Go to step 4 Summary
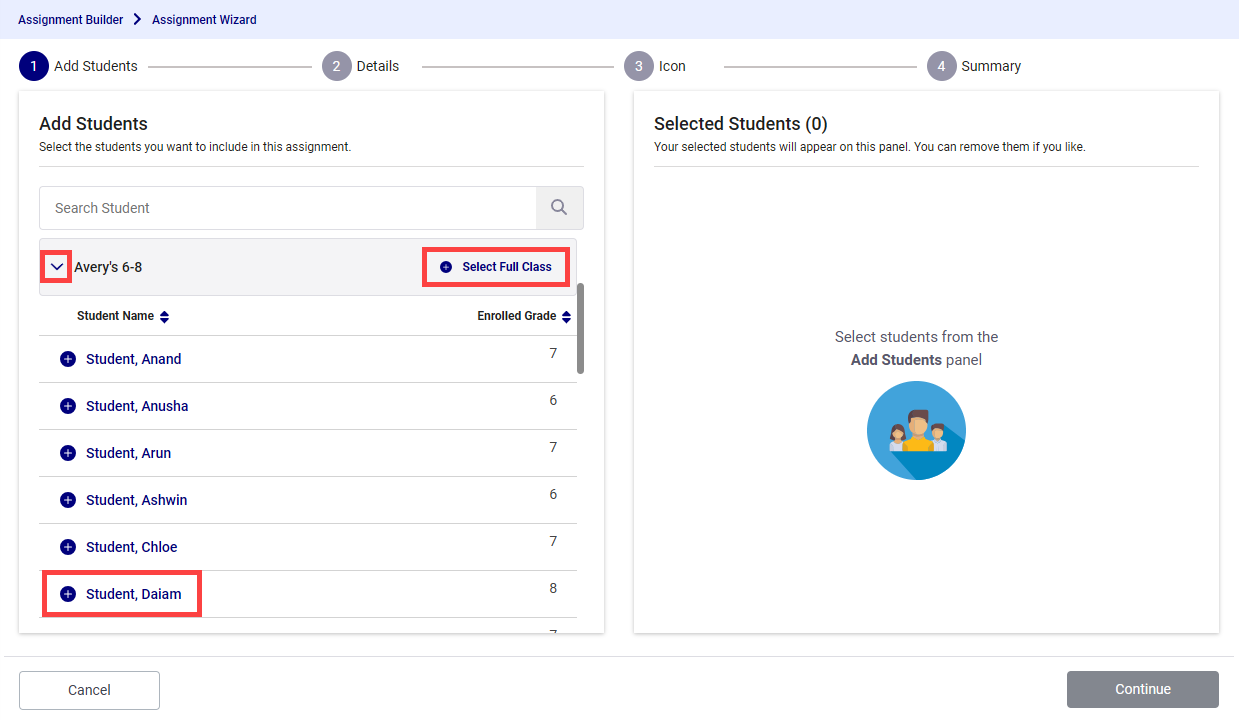Screen dimensions: 1239x720 pos(974,66)
